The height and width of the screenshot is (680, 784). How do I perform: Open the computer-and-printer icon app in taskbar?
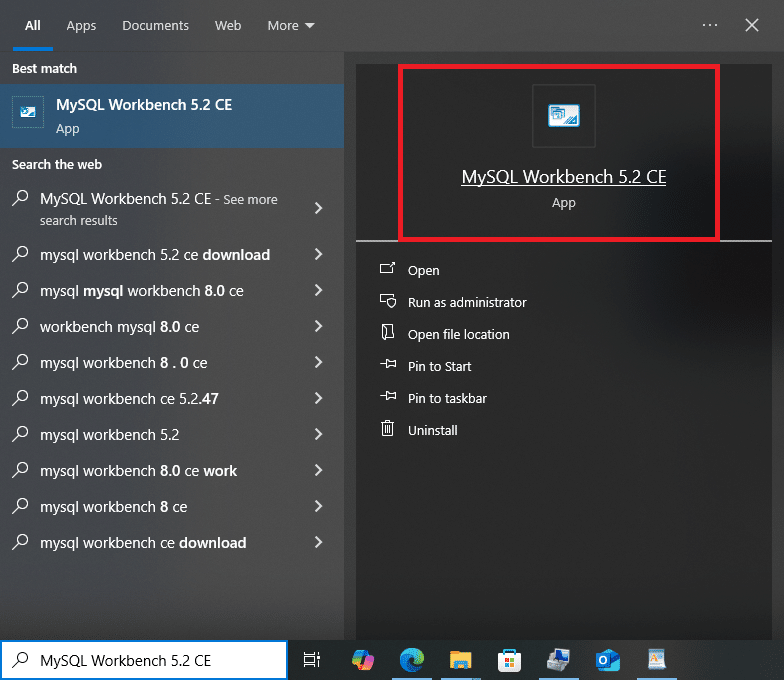tap(558, 660)
